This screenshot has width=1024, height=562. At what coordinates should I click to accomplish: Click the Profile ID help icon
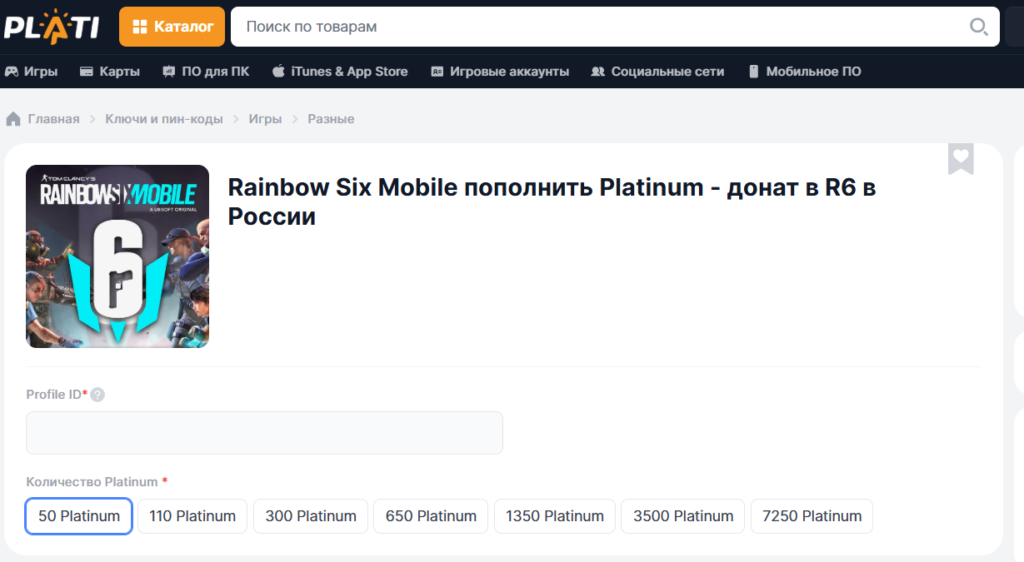(98, 395)
